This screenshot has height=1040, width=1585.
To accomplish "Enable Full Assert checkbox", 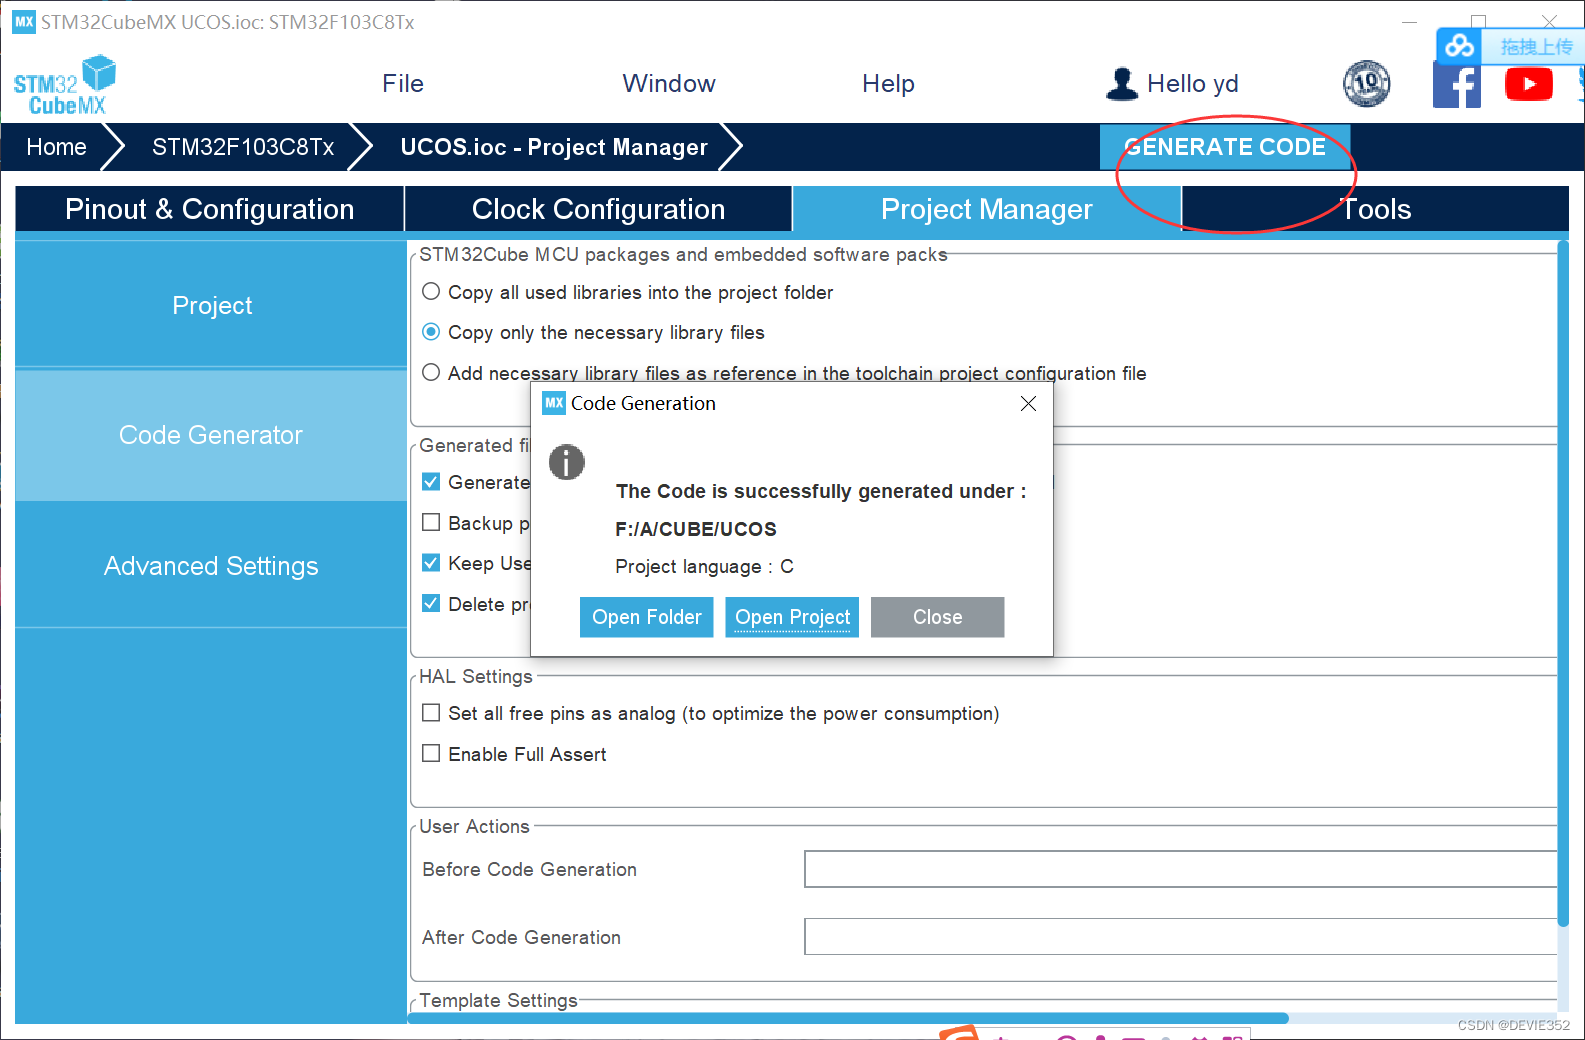I will click(x=431, y=754).
